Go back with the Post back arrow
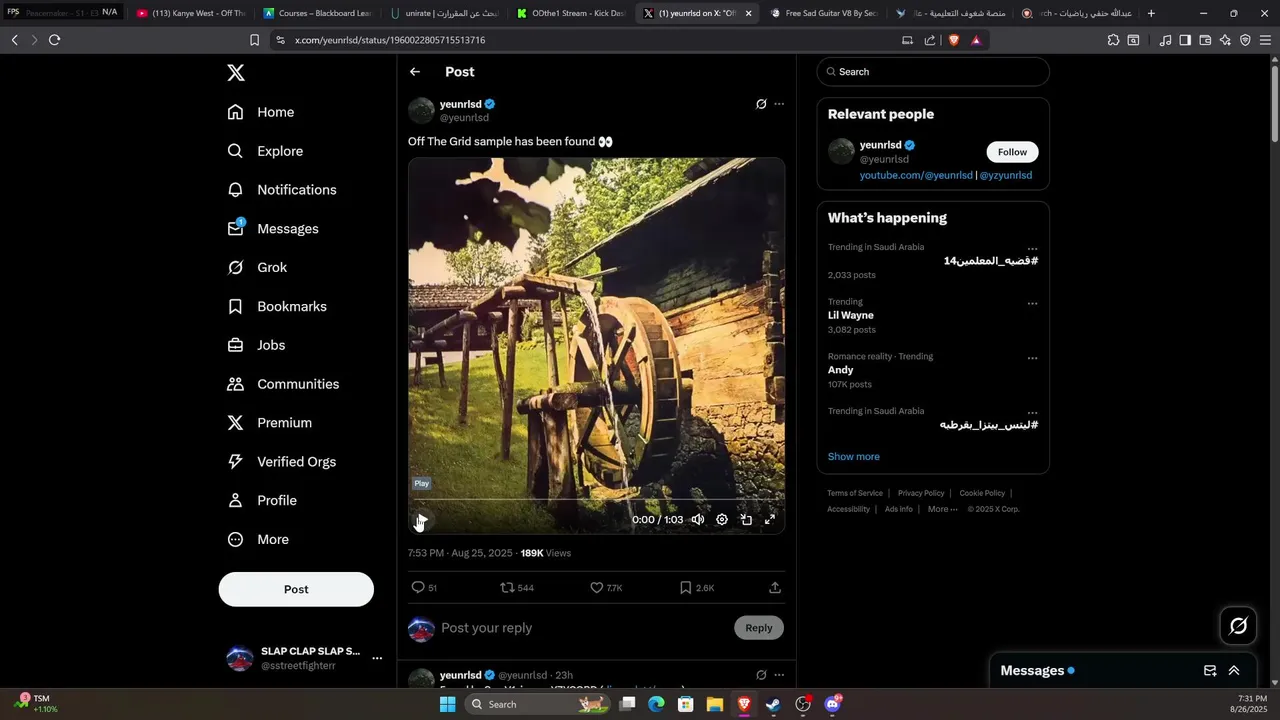The width and height of the screenshot is (1280, 720). pyautogui.click(x=415, y=72)
